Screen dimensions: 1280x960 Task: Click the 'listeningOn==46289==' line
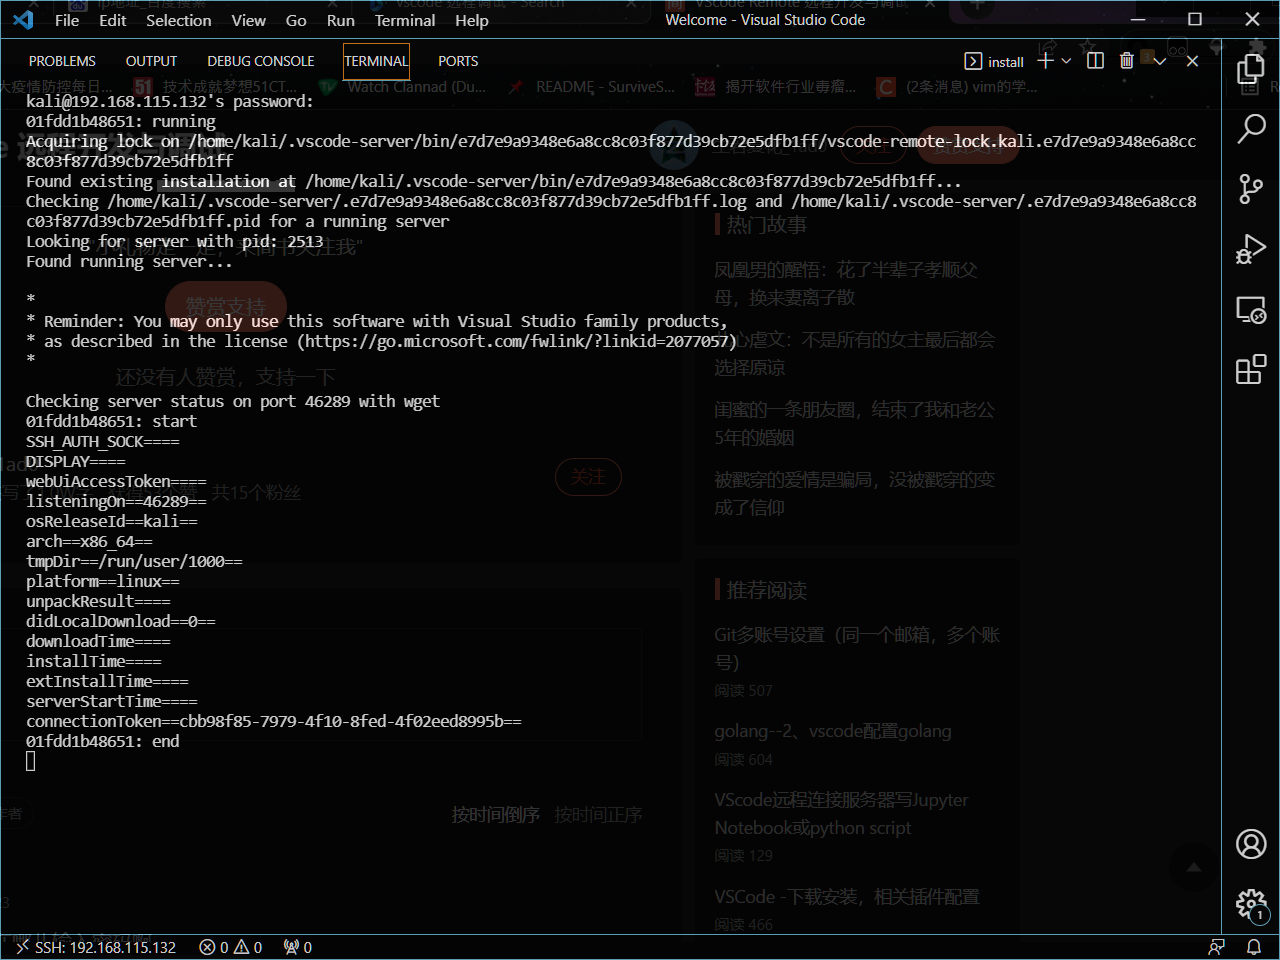click(x=116, y=501)
